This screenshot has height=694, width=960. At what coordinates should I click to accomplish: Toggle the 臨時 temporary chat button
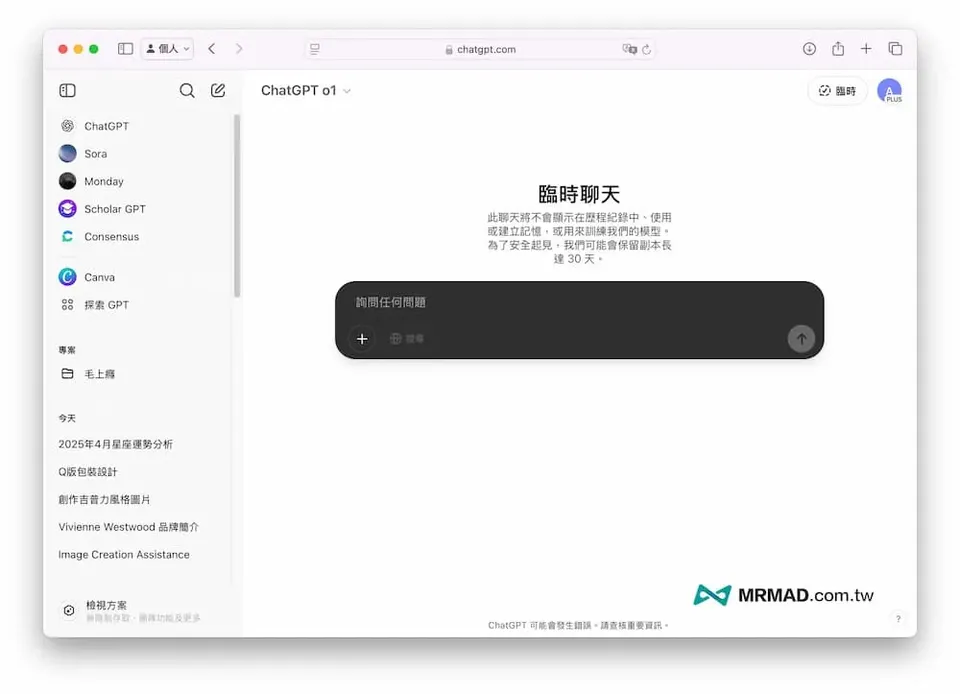click(x=838, y=91)
